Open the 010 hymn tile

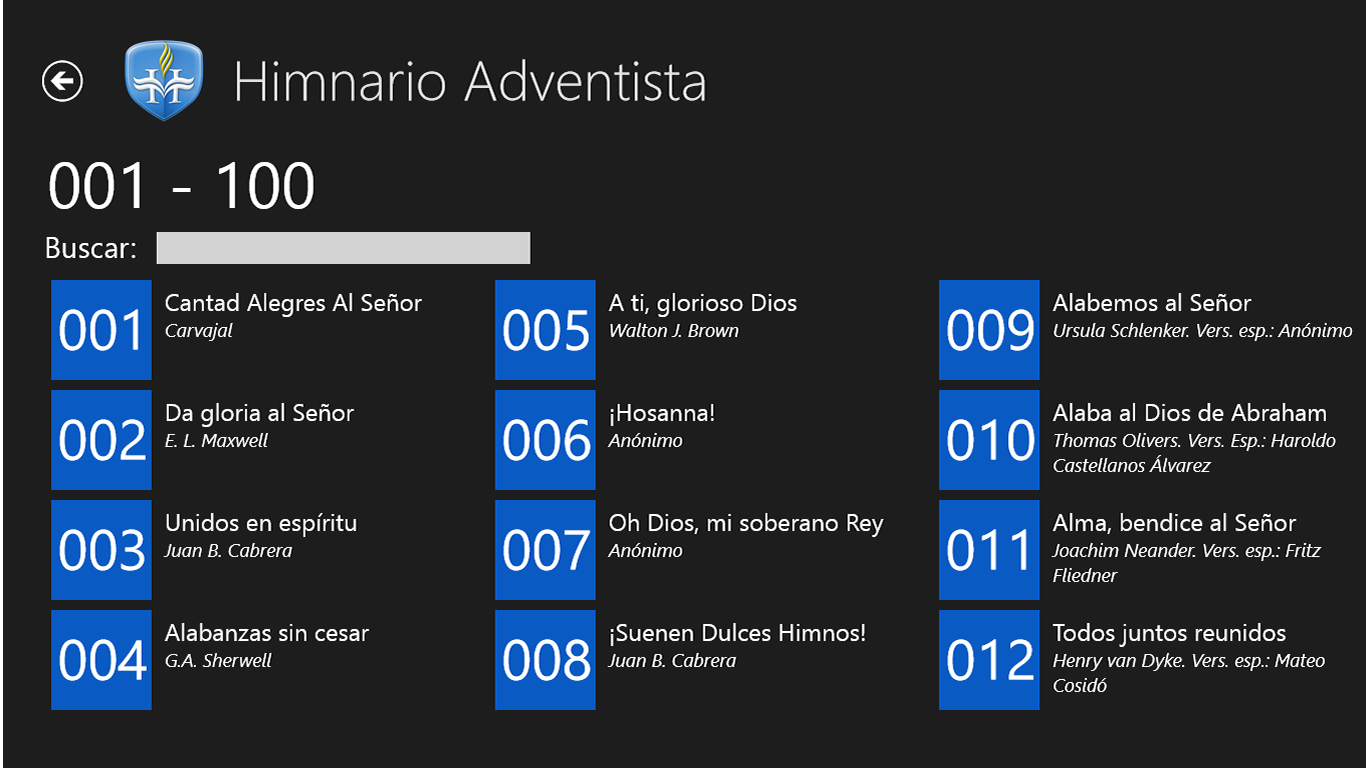click(989, 440)
